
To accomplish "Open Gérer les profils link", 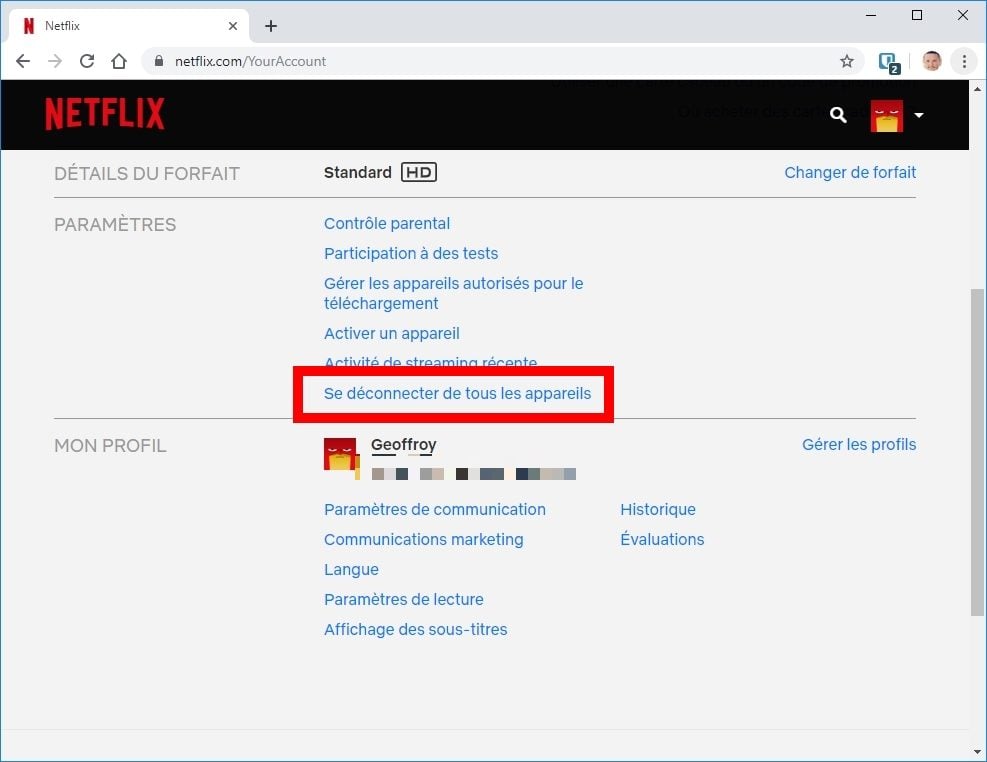I will [859, 444].
